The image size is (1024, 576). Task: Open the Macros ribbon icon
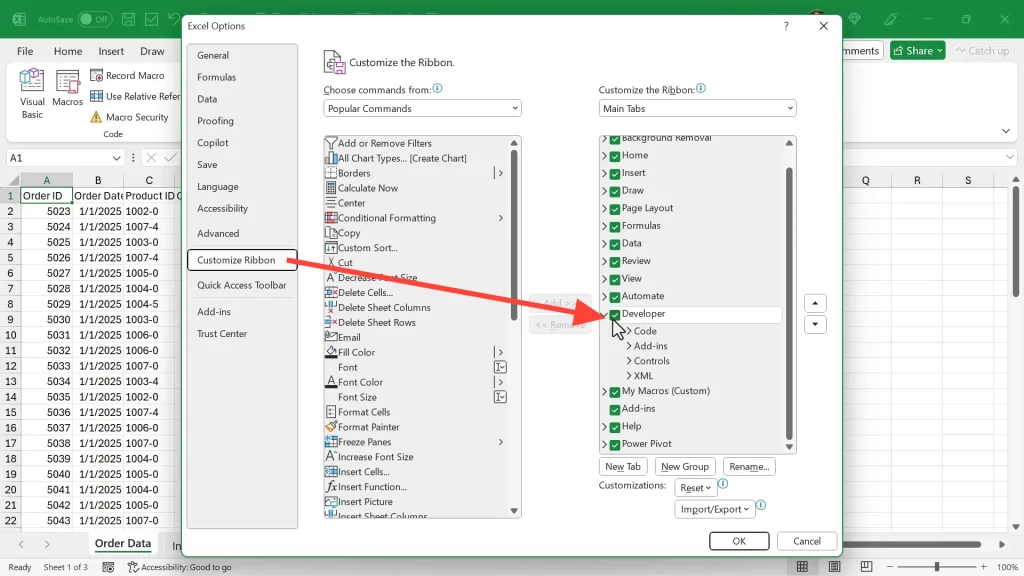click(x=68, y=83)
